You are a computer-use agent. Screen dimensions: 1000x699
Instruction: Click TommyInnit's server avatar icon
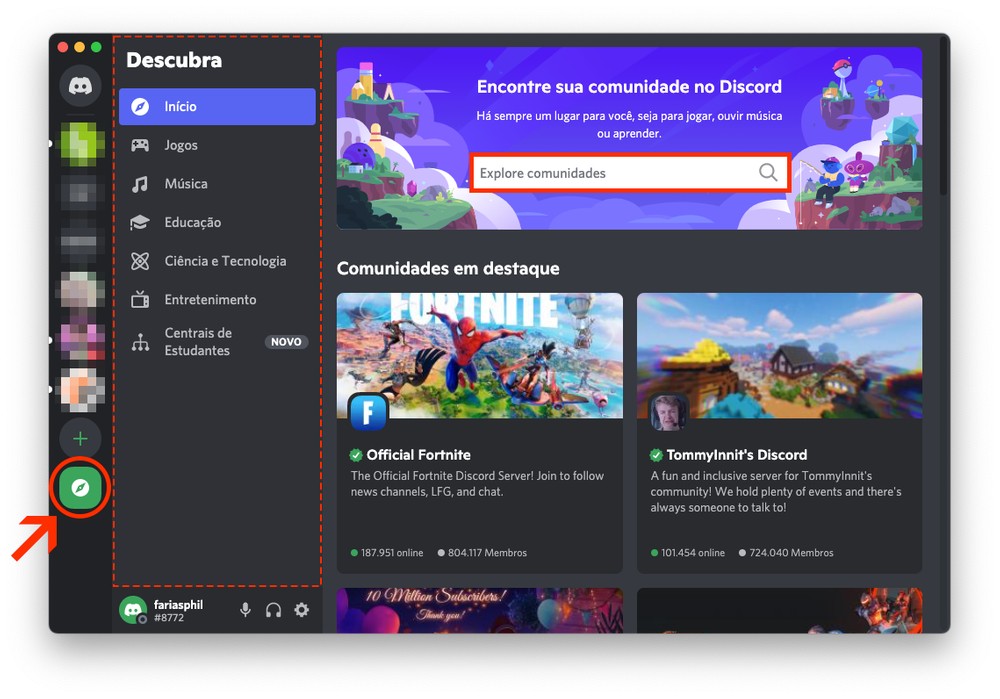pos(668,412)
